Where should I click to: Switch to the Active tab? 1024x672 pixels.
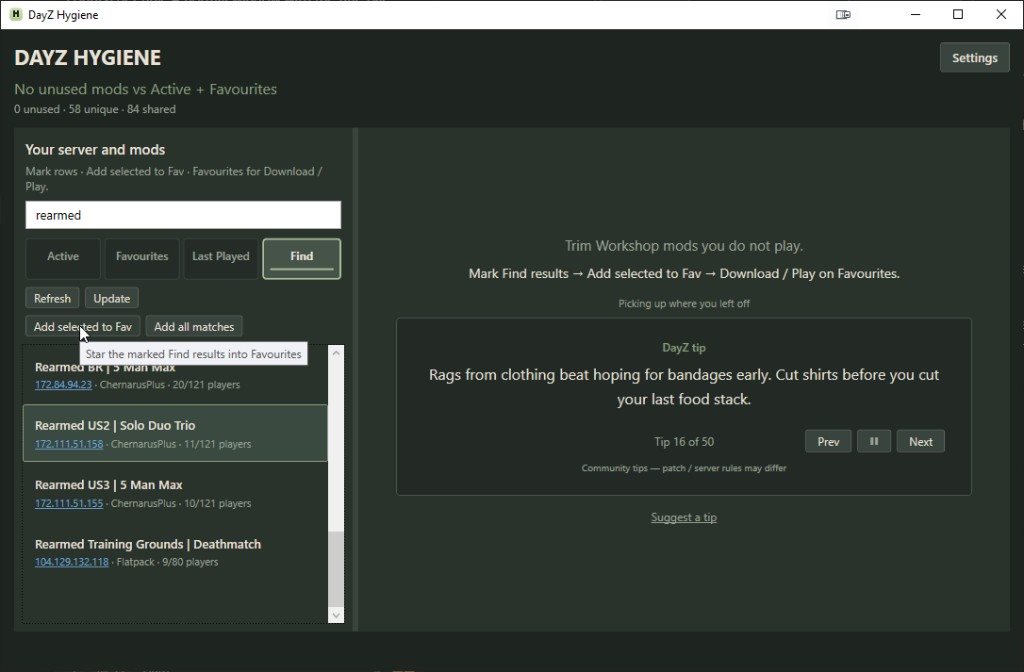coord(63,257)
